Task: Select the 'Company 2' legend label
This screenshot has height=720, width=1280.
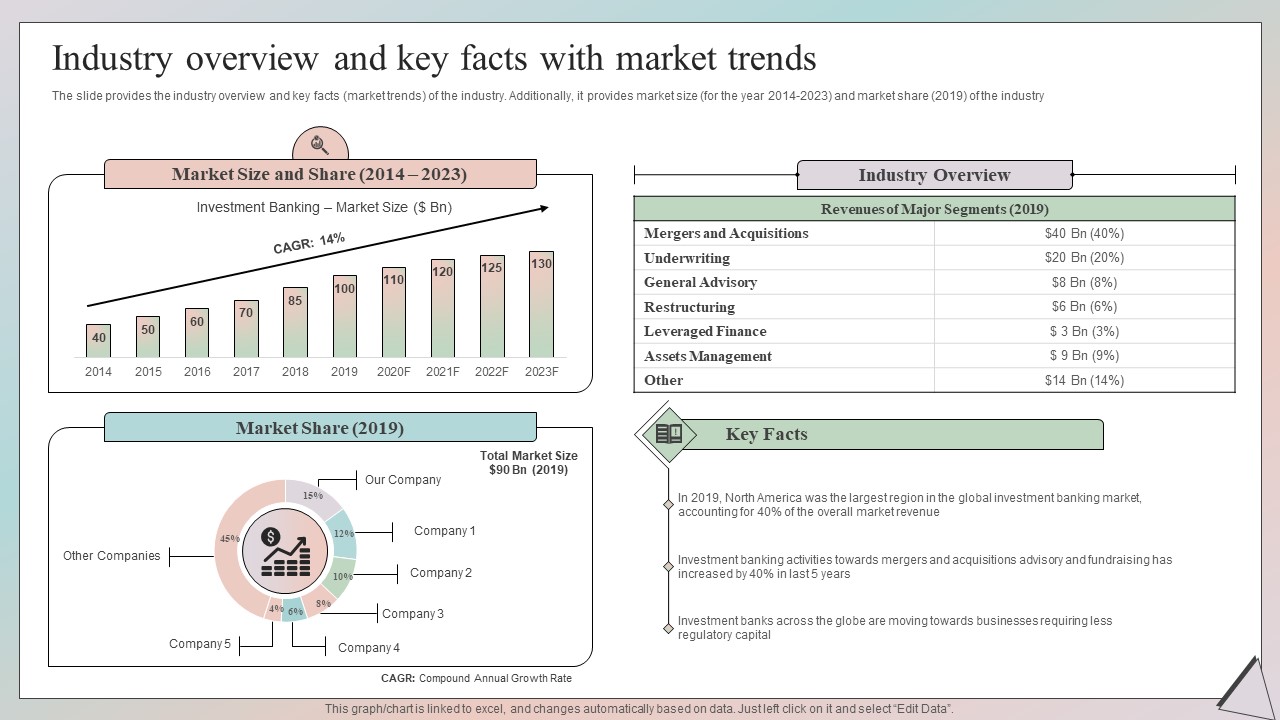Action: point(441,573)
